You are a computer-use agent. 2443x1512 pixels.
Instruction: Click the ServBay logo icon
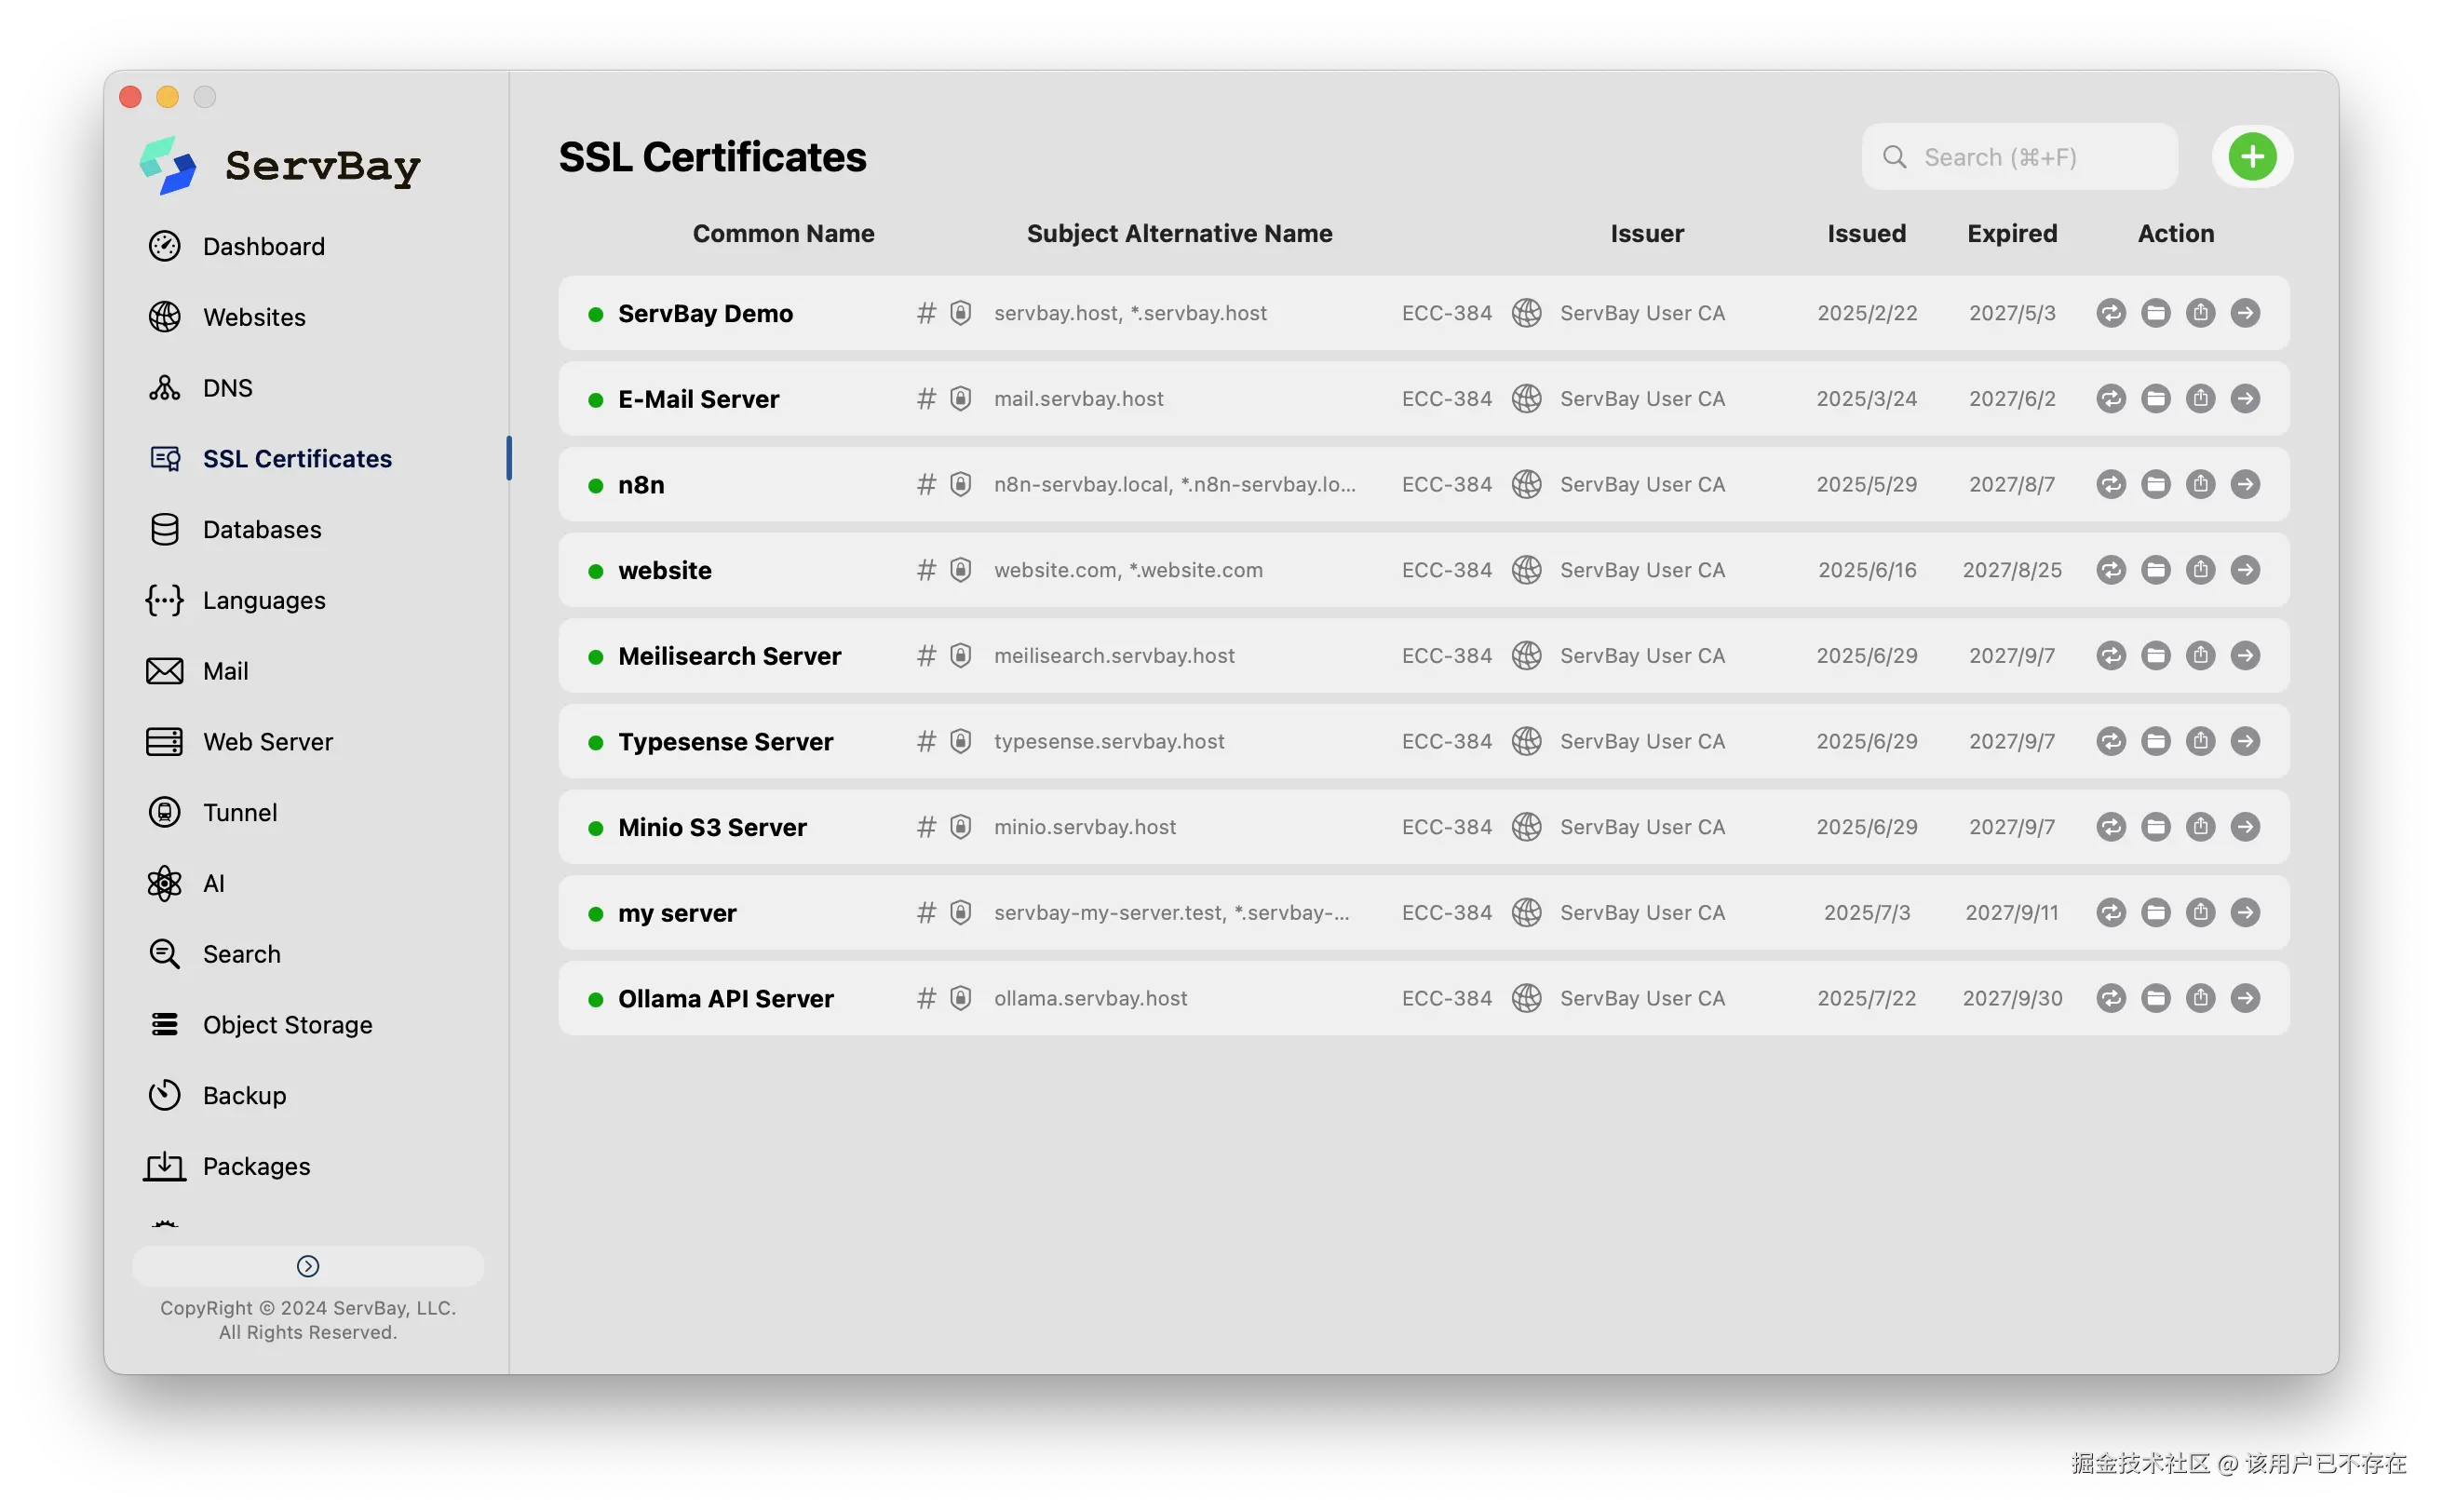[168, 166]
